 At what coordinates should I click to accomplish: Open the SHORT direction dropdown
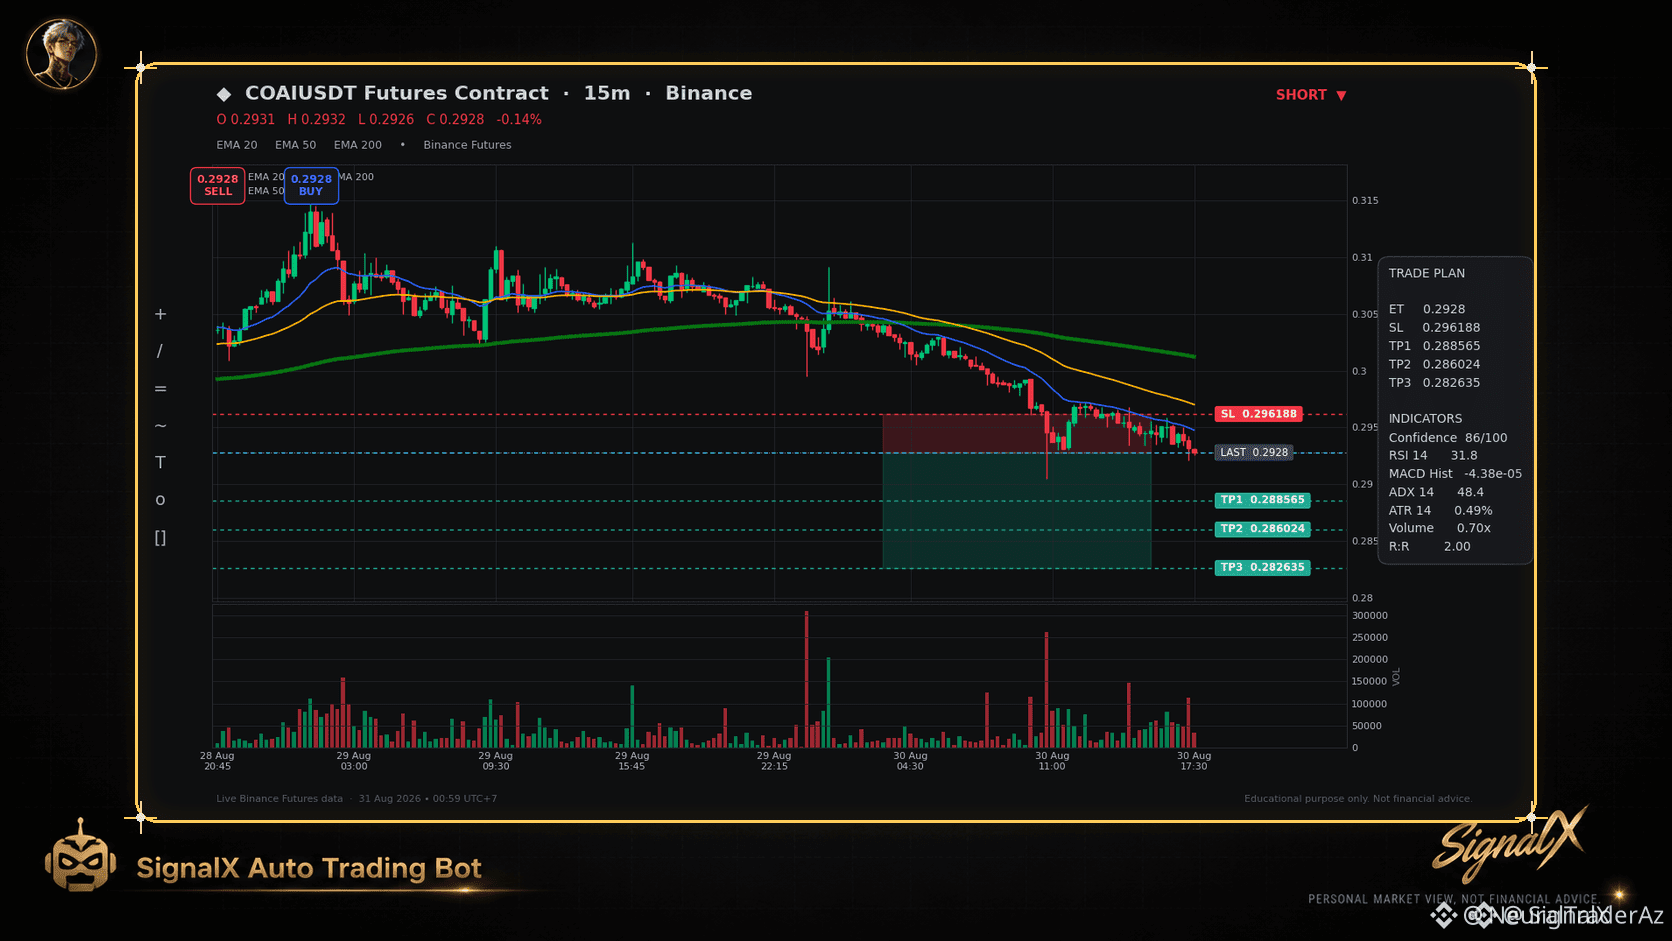tap(1311, 95)
